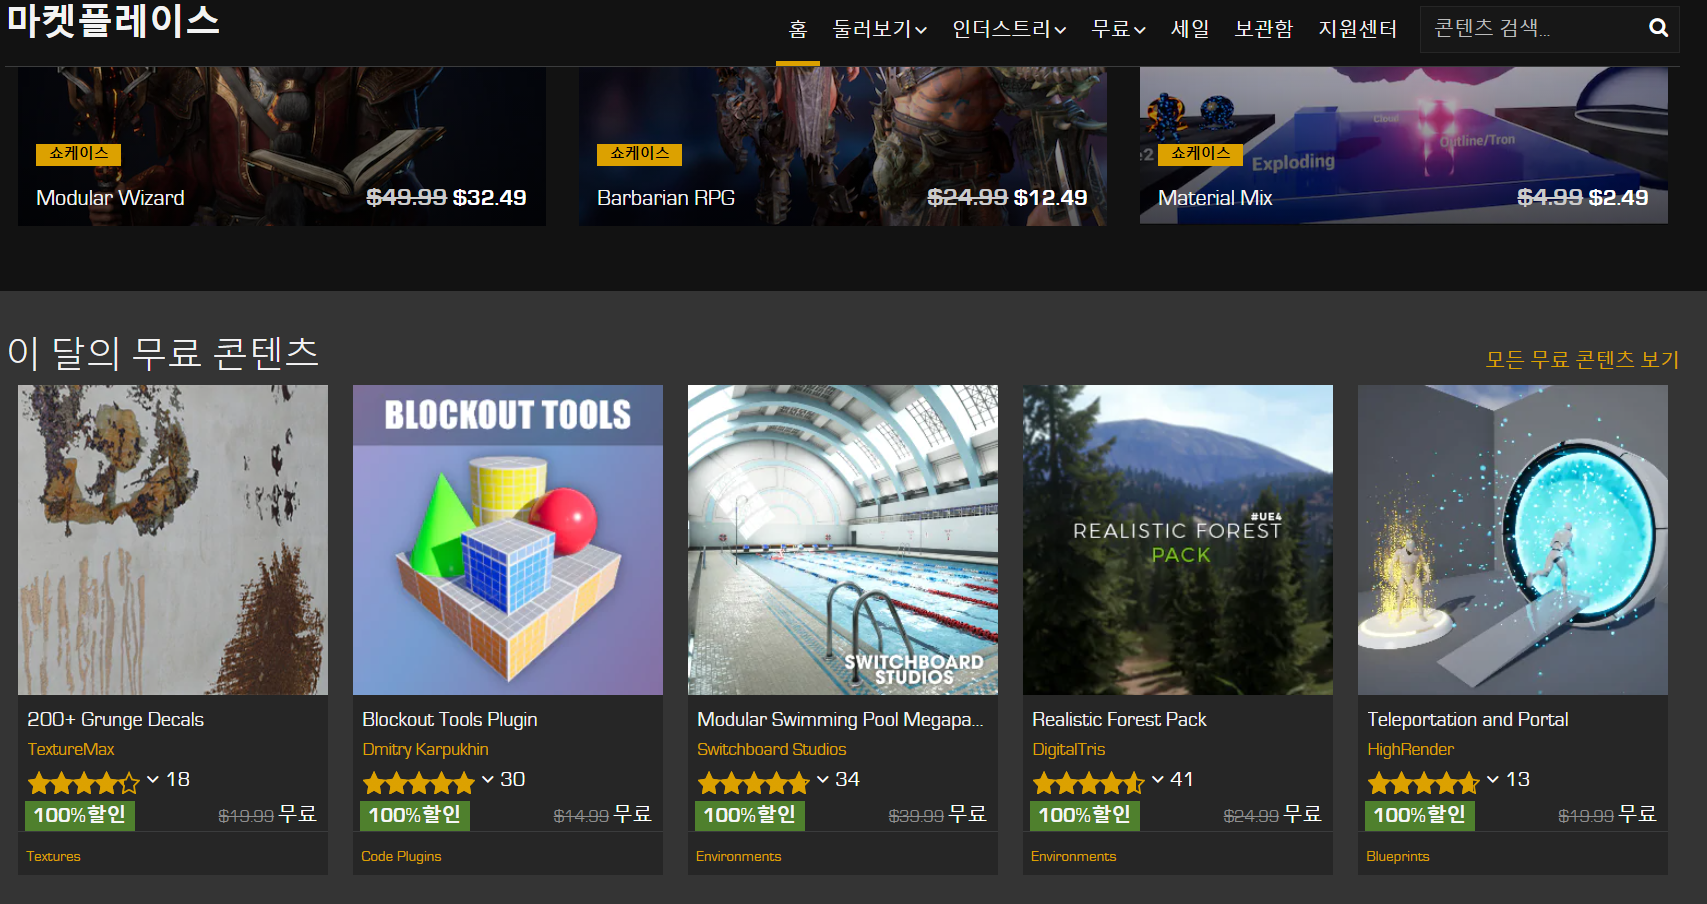Click 100%할인 badge on Blockout Tools
This screenshot has height=904, width=1707.
click(414, 815)
